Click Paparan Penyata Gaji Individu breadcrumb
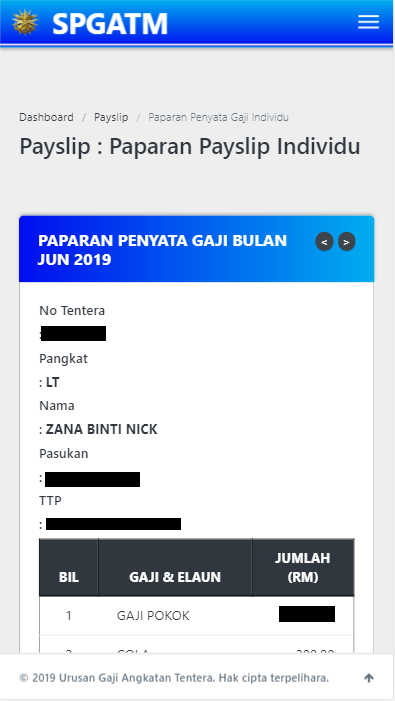This screenshot has width=395, height=701. point(219,117)
